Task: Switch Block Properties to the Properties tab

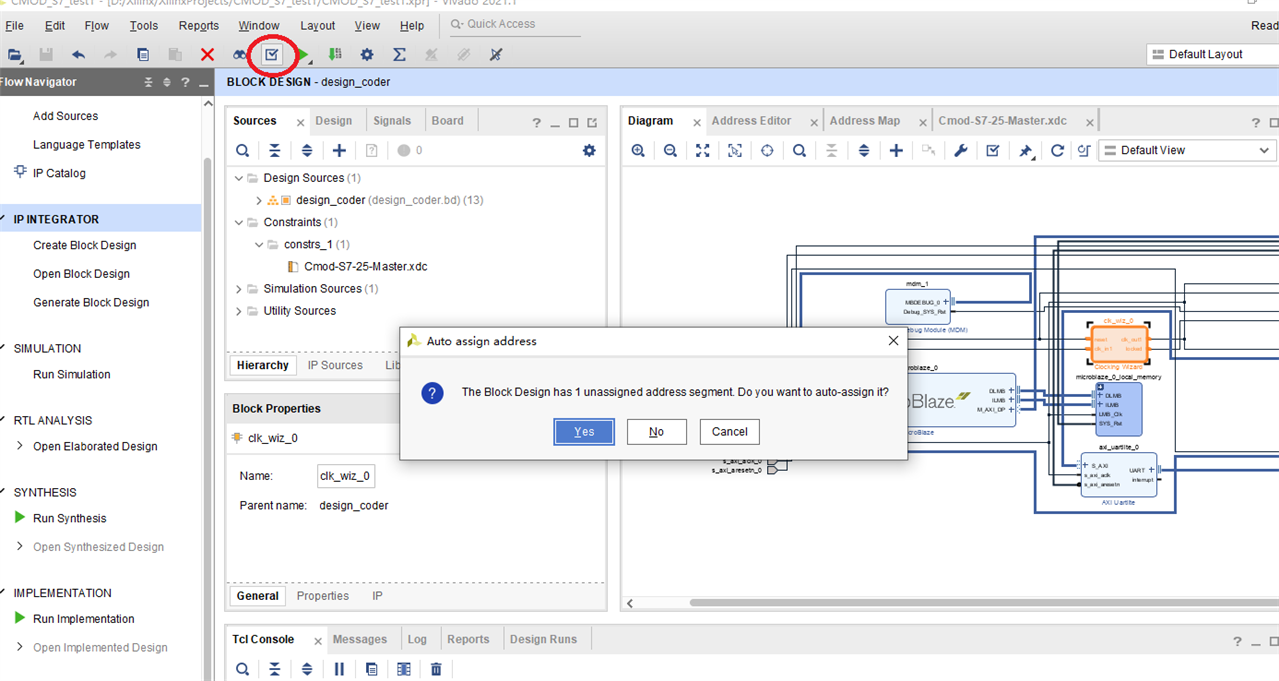Action: (x=323, y=596)
